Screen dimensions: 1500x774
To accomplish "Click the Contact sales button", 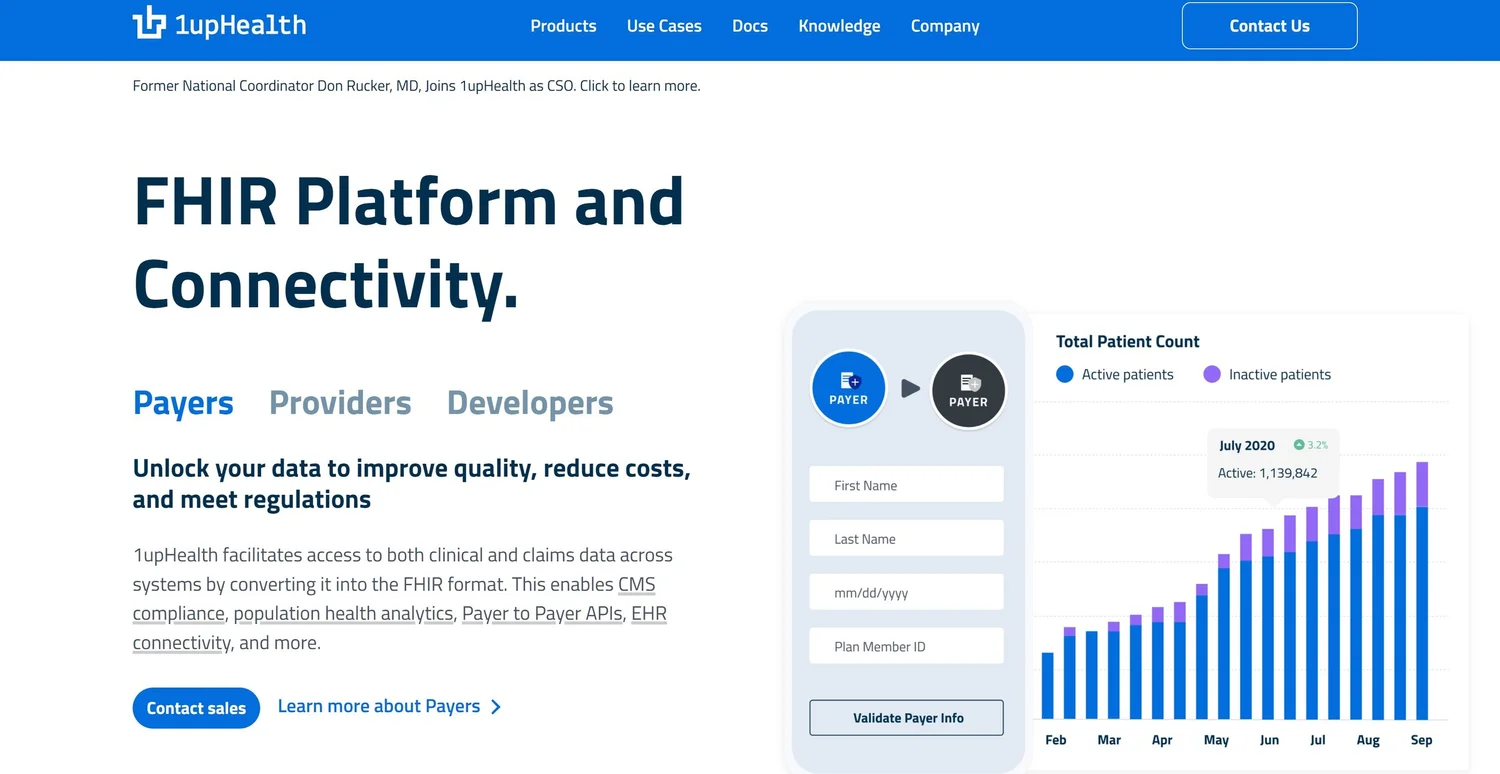I will click(x=196, y=708).
